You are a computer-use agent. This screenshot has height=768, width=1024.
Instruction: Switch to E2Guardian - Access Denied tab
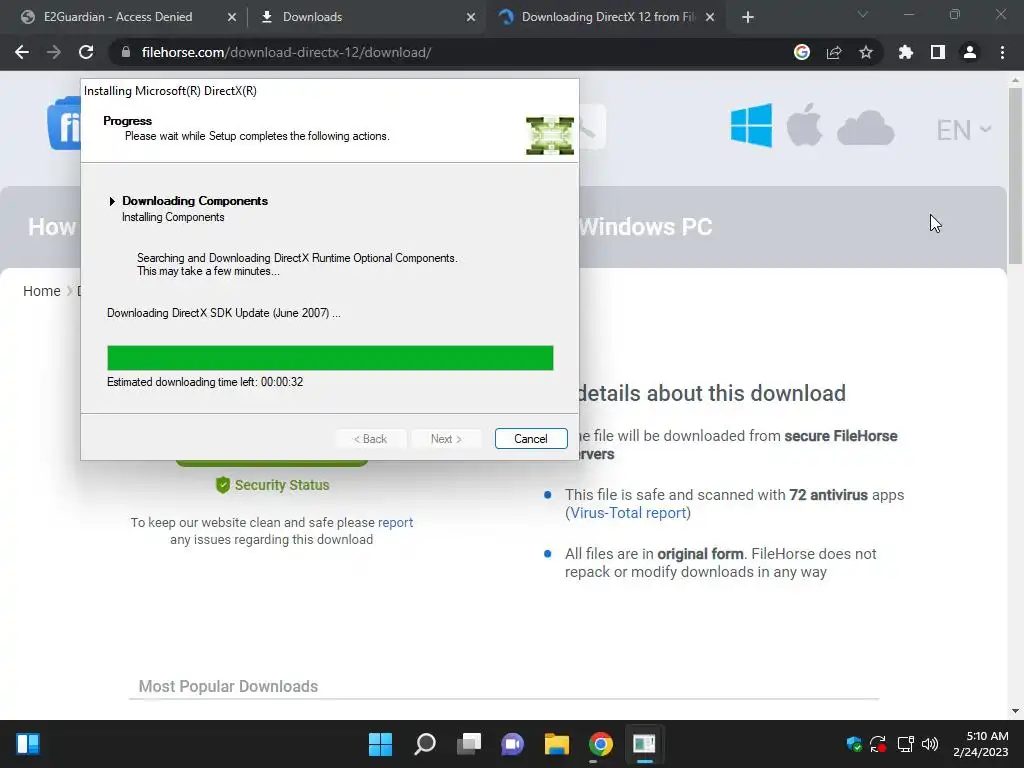pyautogui.click(x=118, y=17)
